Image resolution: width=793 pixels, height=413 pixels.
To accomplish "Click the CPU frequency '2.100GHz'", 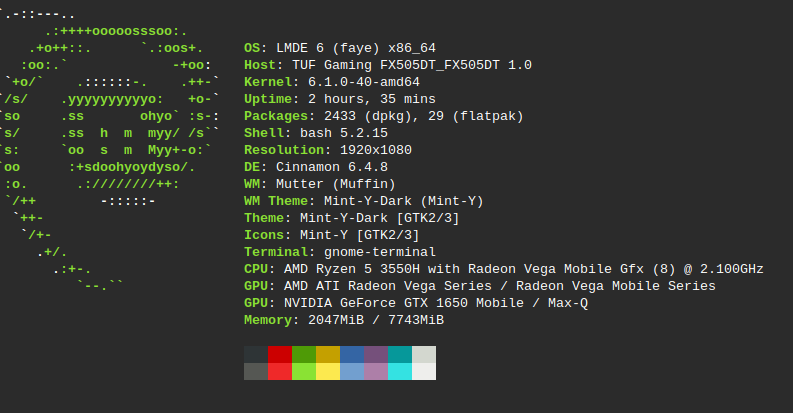I will (x=732, y=269).
